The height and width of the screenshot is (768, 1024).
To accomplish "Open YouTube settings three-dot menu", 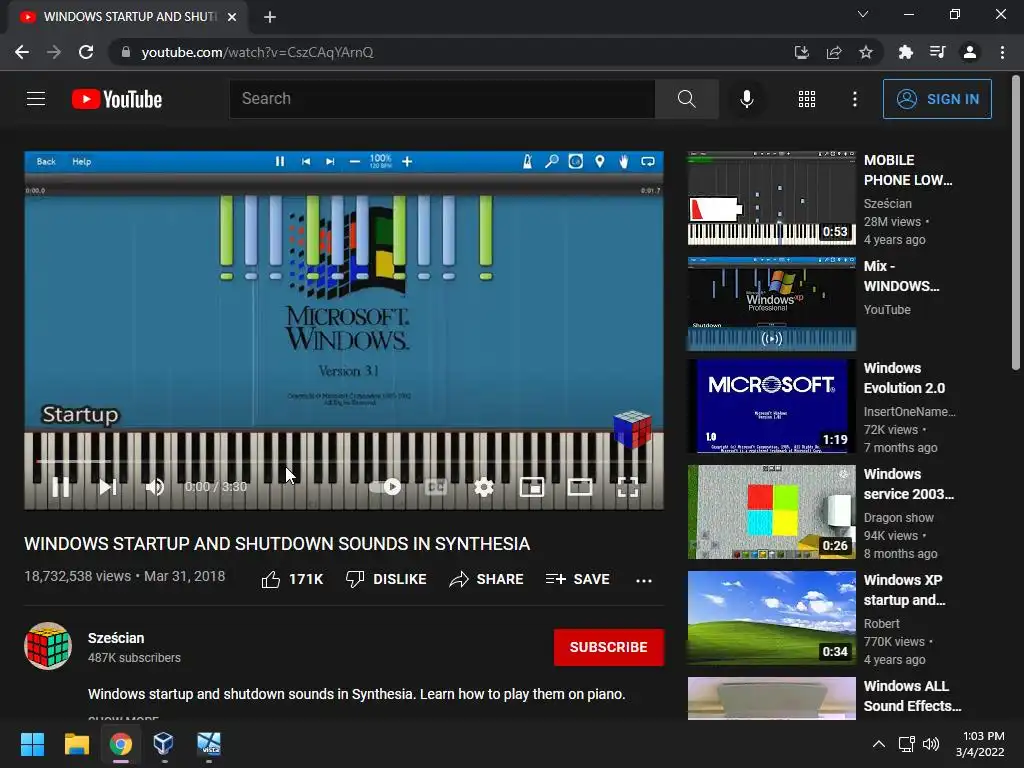I will pyautogui.click(x=854, y=99).
